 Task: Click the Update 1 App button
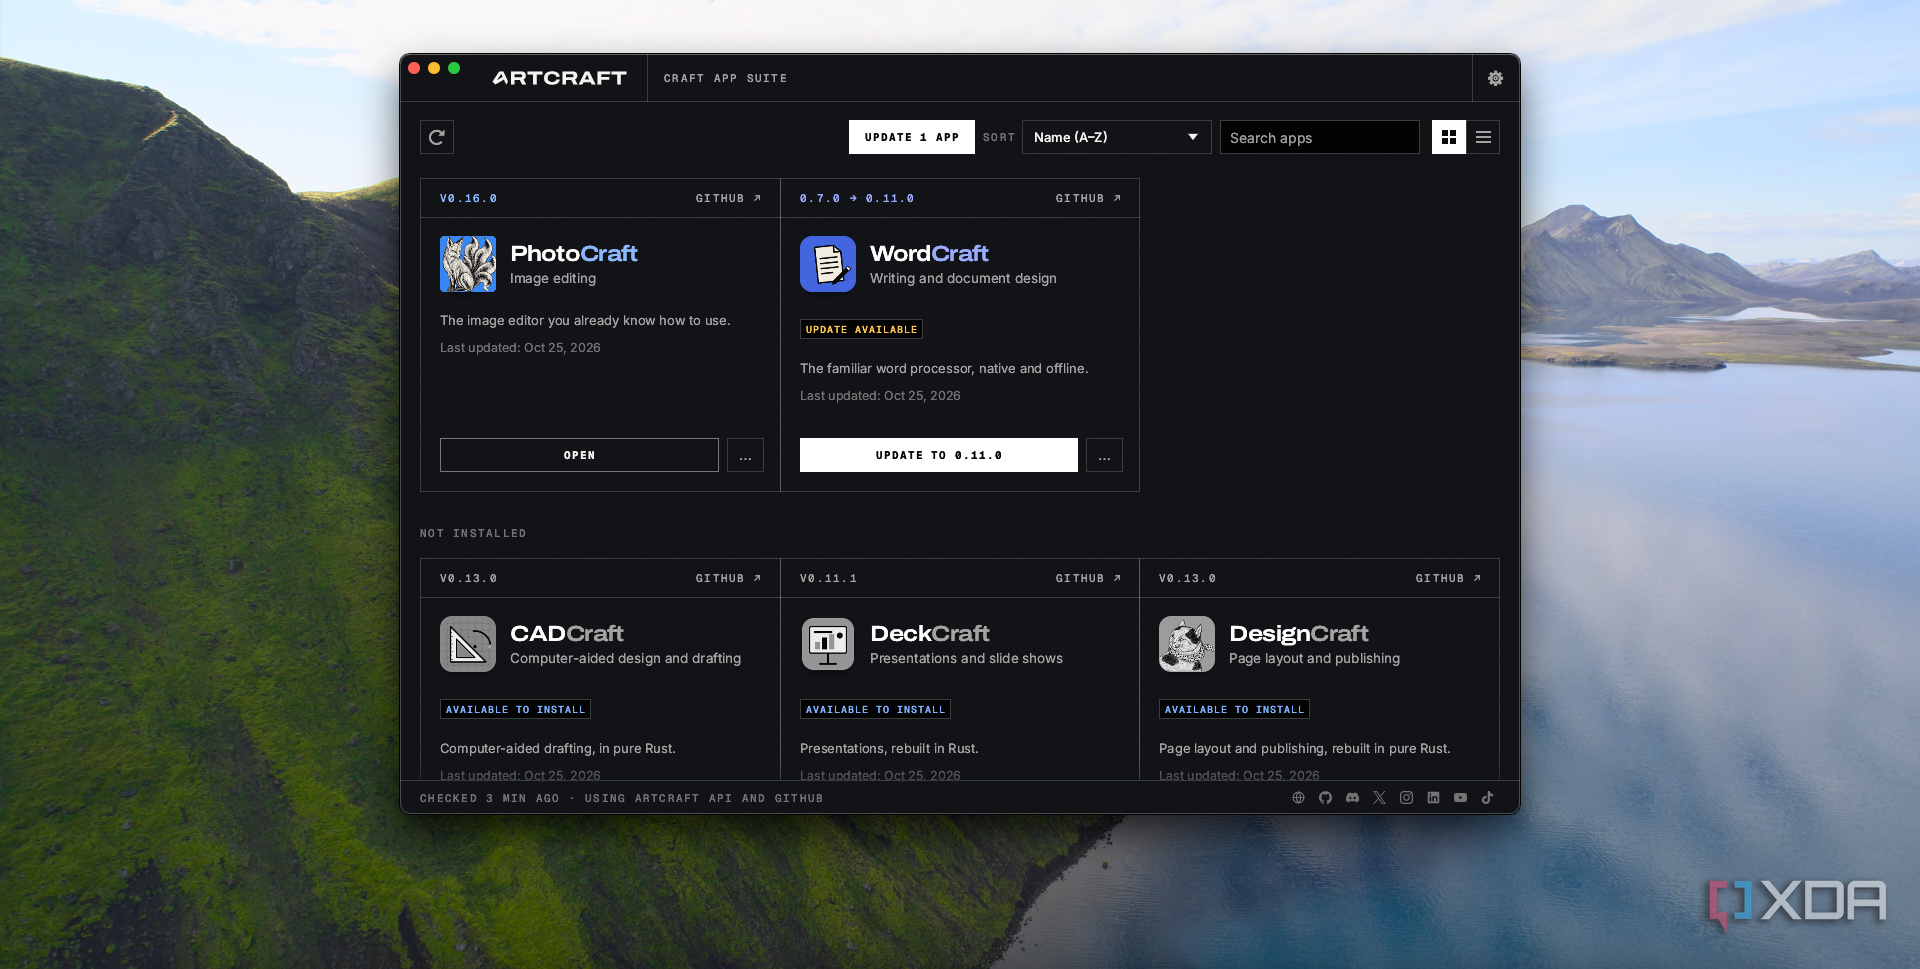tap(912, 137)
